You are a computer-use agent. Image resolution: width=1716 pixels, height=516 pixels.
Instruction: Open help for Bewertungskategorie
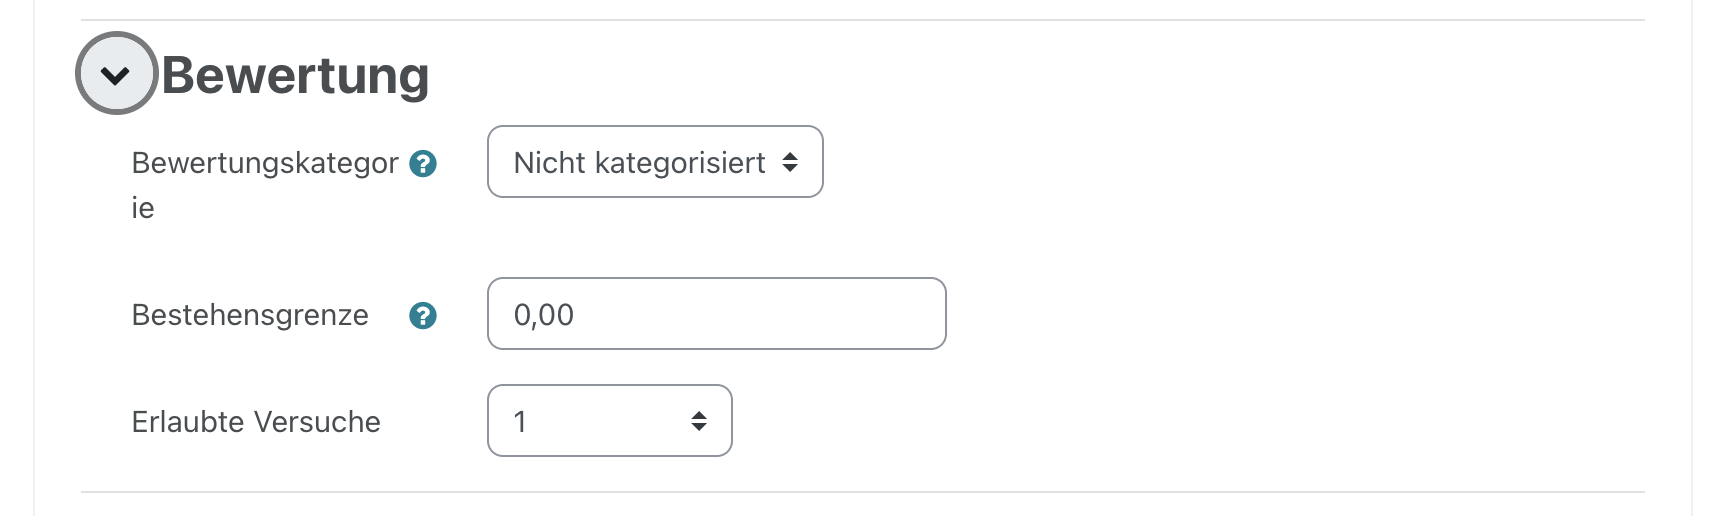pos(423,163)
